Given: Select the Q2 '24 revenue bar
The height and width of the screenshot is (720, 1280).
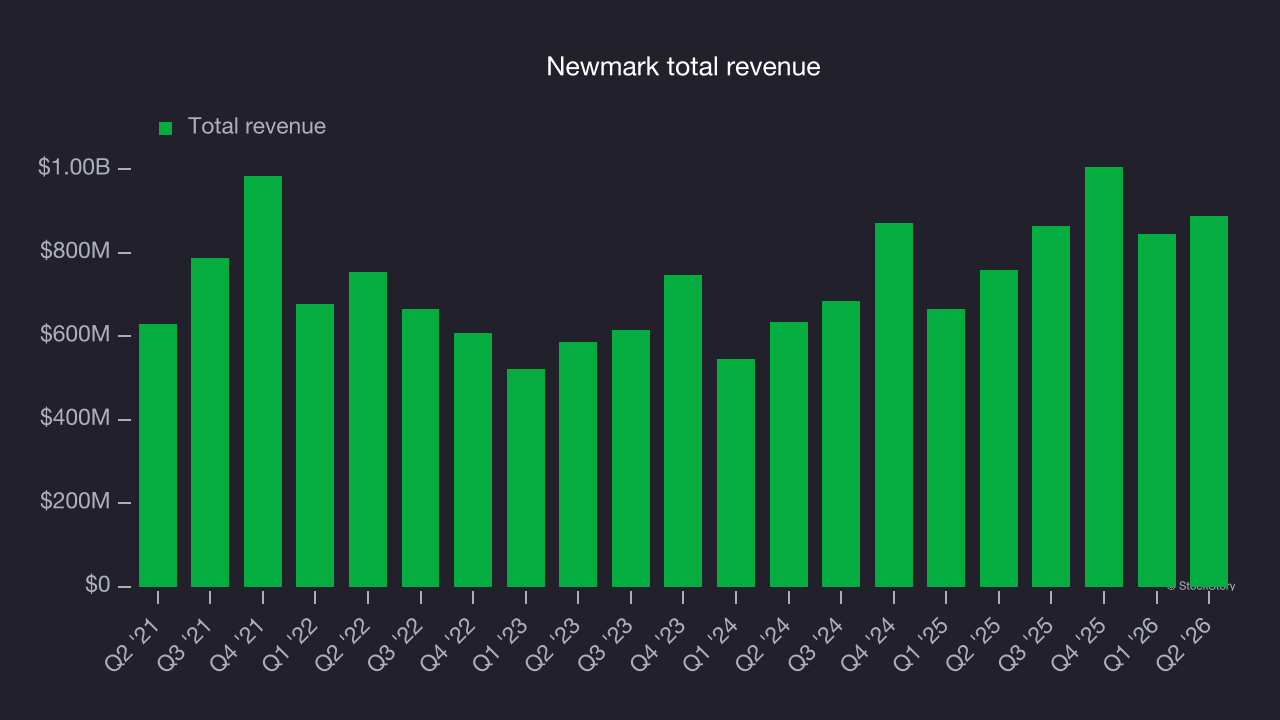Looking at the screenshot, I should [789, 454].
